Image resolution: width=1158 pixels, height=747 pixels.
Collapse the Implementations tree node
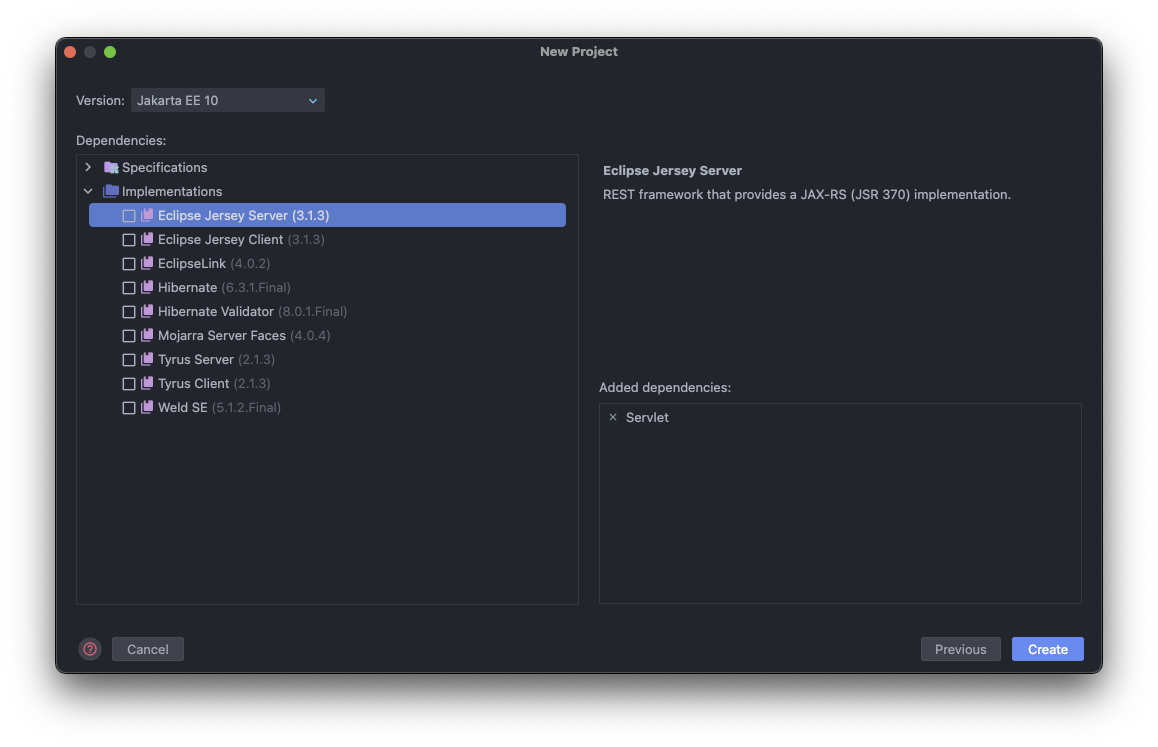tap(87, 191)
